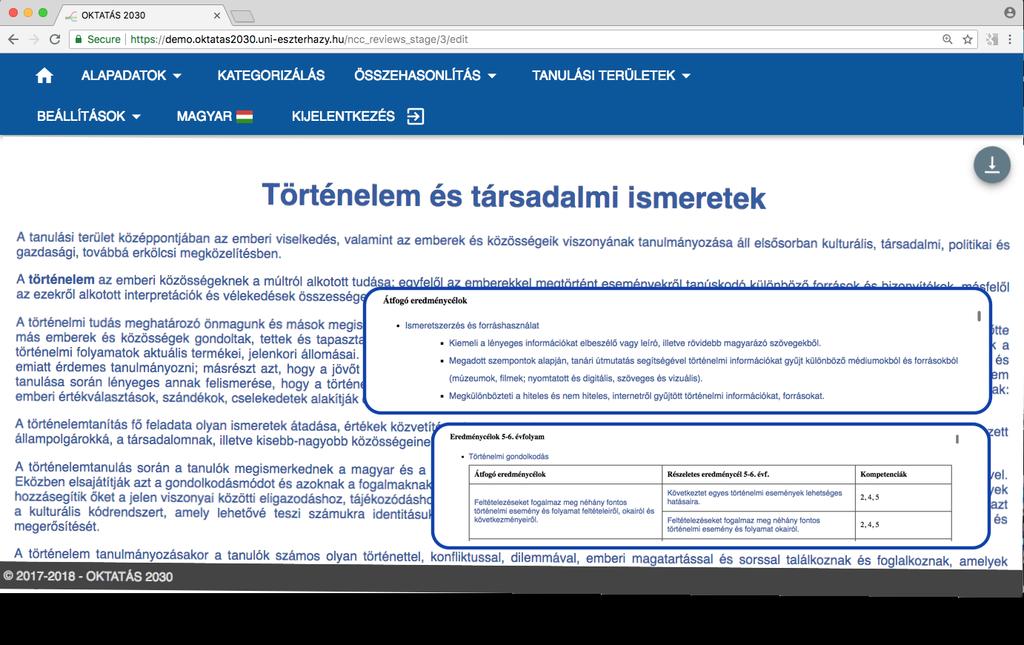
Task: Close the OKTATÁS 2030 tab
Action: pyautogui.click(x=217, y=15)
